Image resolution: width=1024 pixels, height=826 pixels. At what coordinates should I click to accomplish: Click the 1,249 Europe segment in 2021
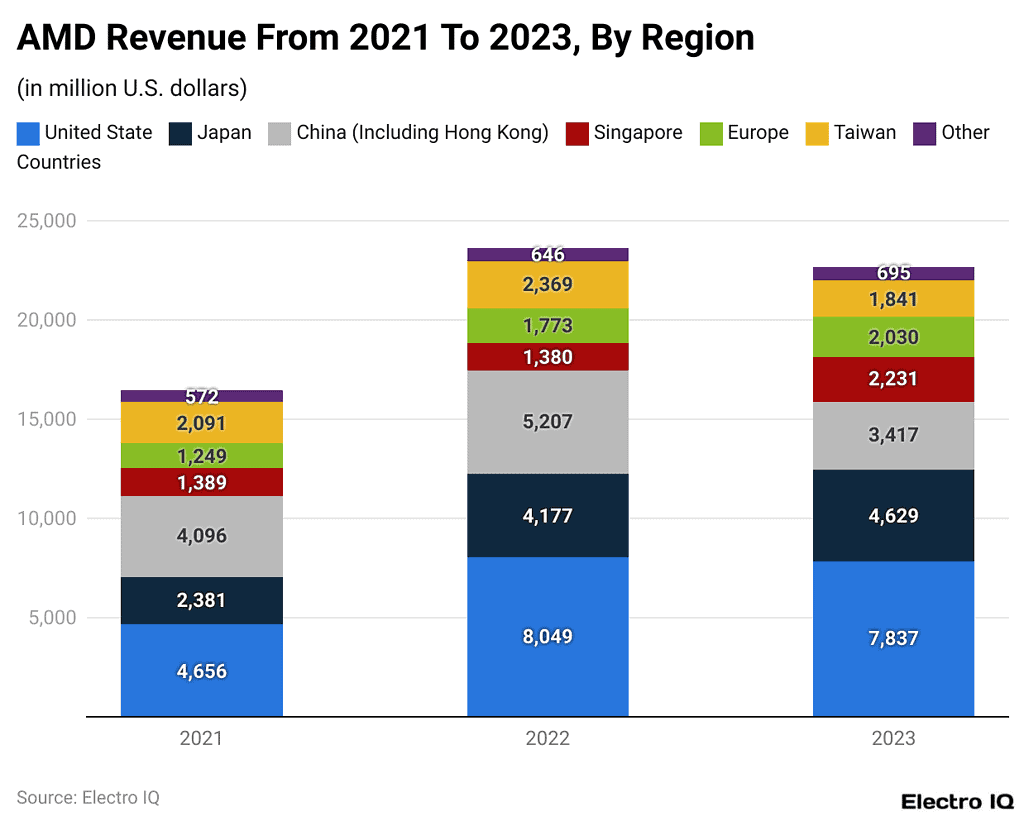[x=202, y=456]
